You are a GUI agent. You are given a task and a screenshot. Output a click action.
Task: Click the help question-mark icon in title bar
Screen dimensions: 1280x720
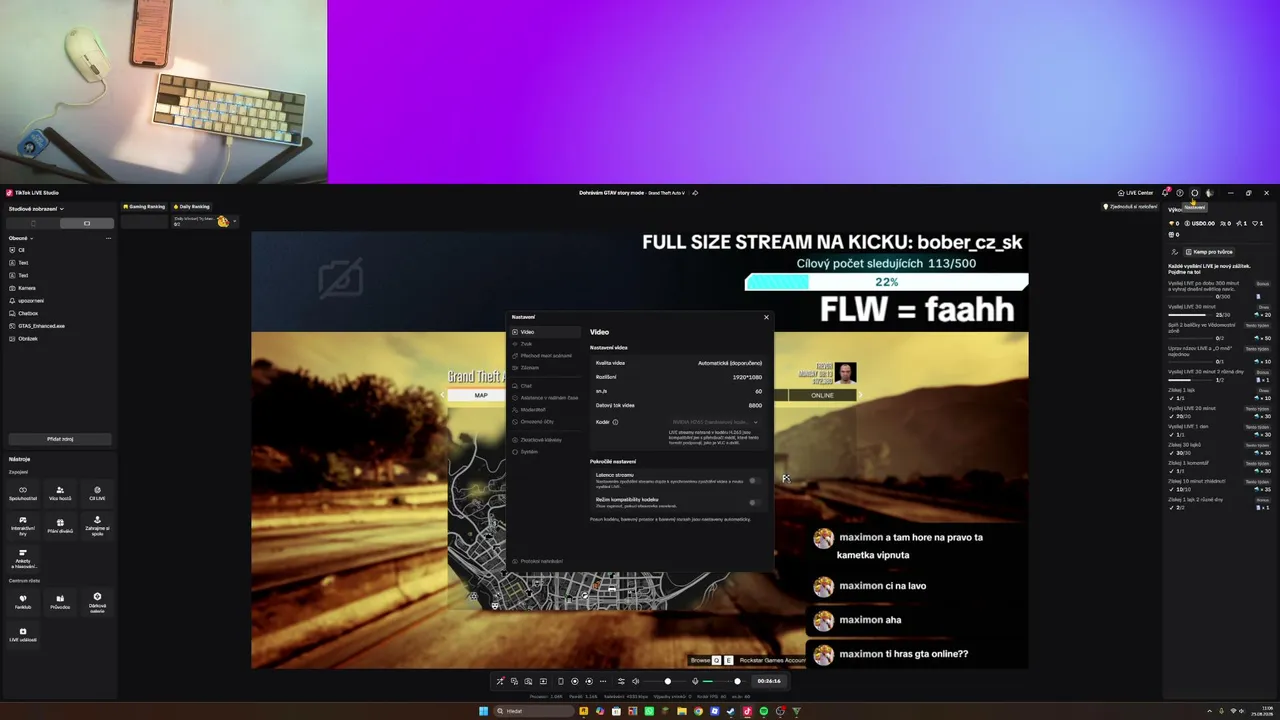pyautogui.click(x=1180, y=193)
